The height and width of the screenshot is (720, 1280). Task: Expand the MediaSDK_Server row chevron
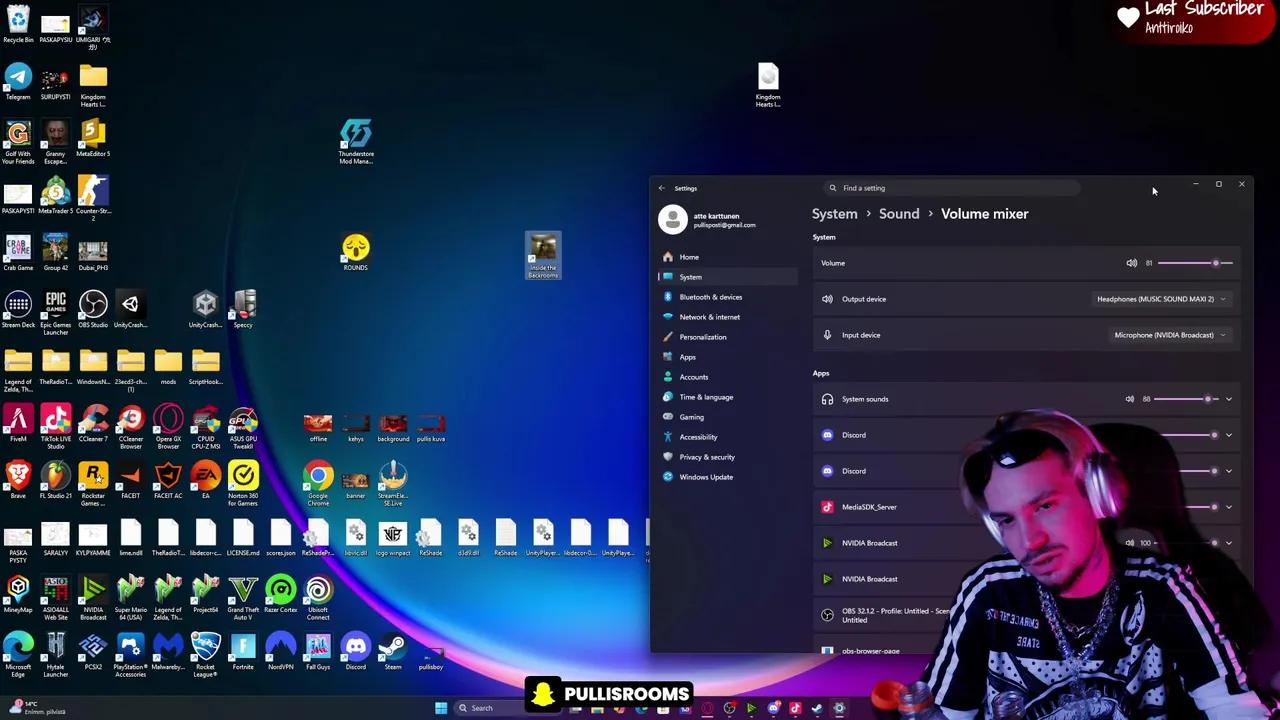click(1229, 507)
